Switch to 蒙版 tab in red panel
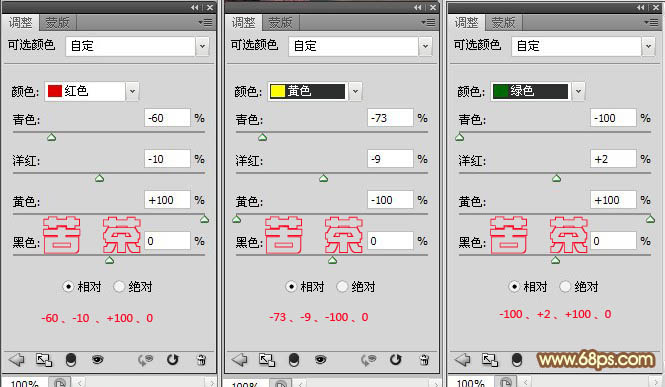The image size is (665, 387). 58,22
